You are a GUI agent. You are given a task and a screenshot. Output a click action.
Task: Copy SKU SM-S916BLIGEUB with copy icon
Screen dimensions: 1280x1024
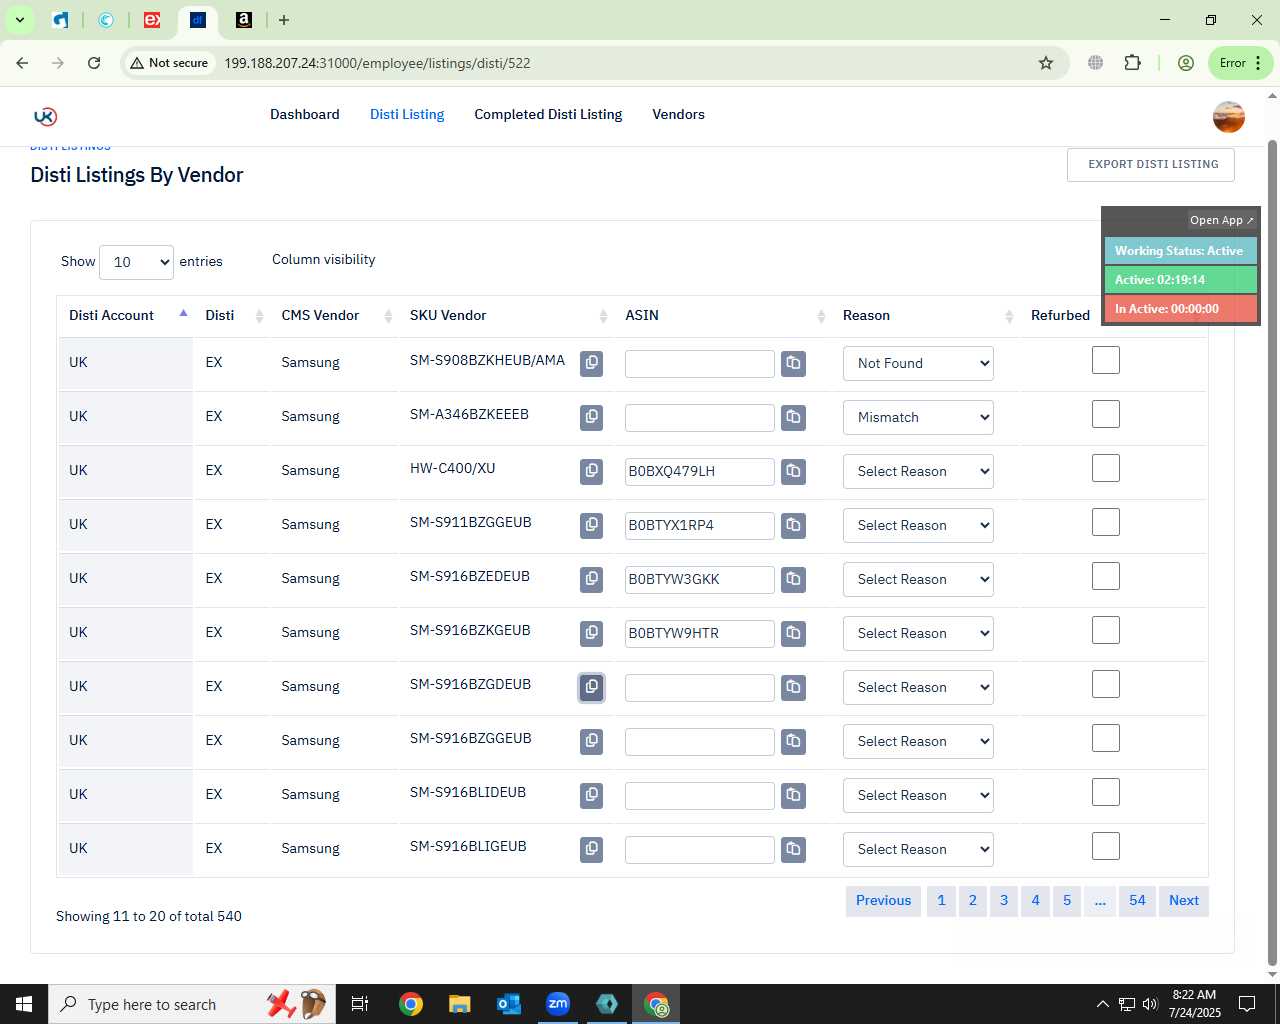click(592, 849)
